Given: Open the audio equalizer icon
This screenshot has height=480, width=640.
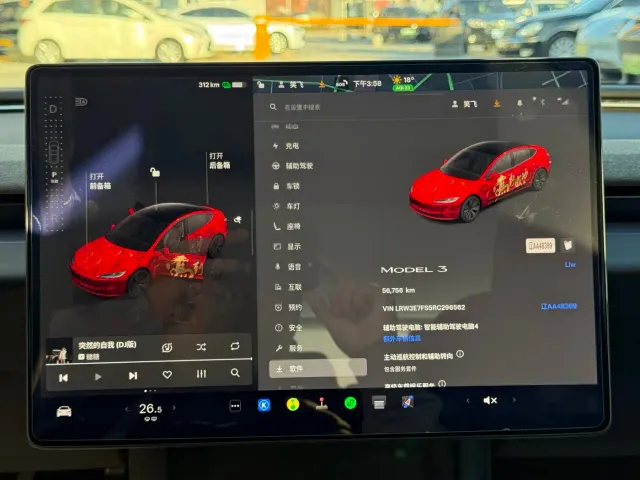Looking at the screenshot, I should [201, 373].
